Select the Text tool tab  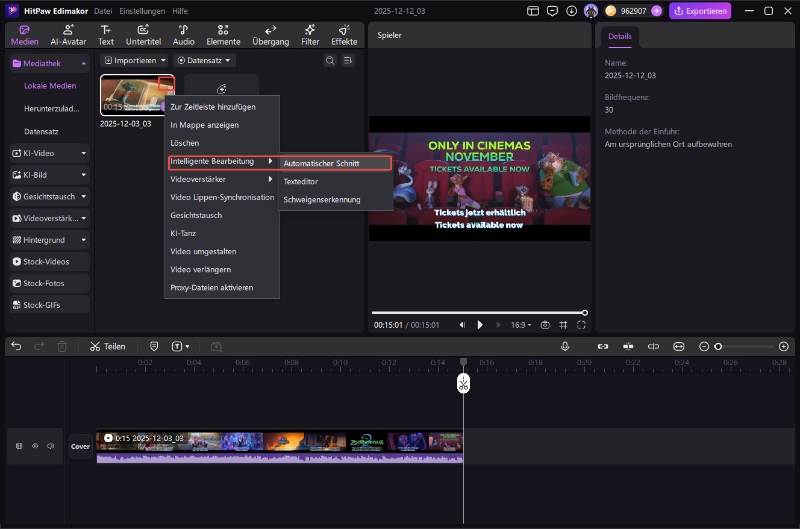click(x=106, y=35)
